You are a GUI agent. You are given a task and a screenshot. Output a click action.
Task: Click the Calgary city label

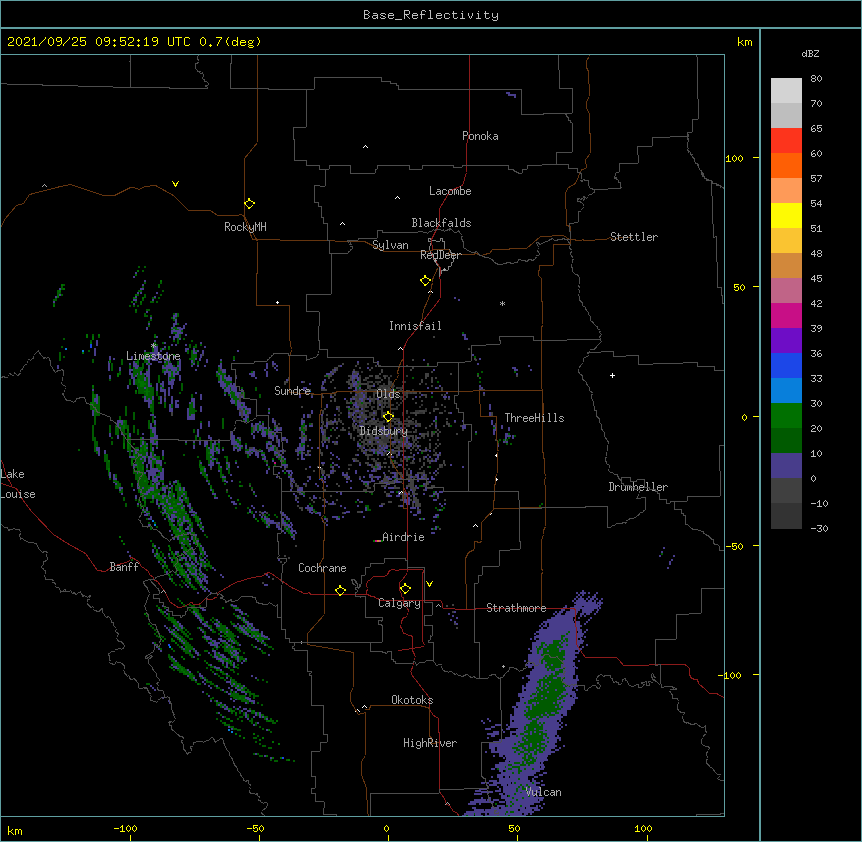399,603
